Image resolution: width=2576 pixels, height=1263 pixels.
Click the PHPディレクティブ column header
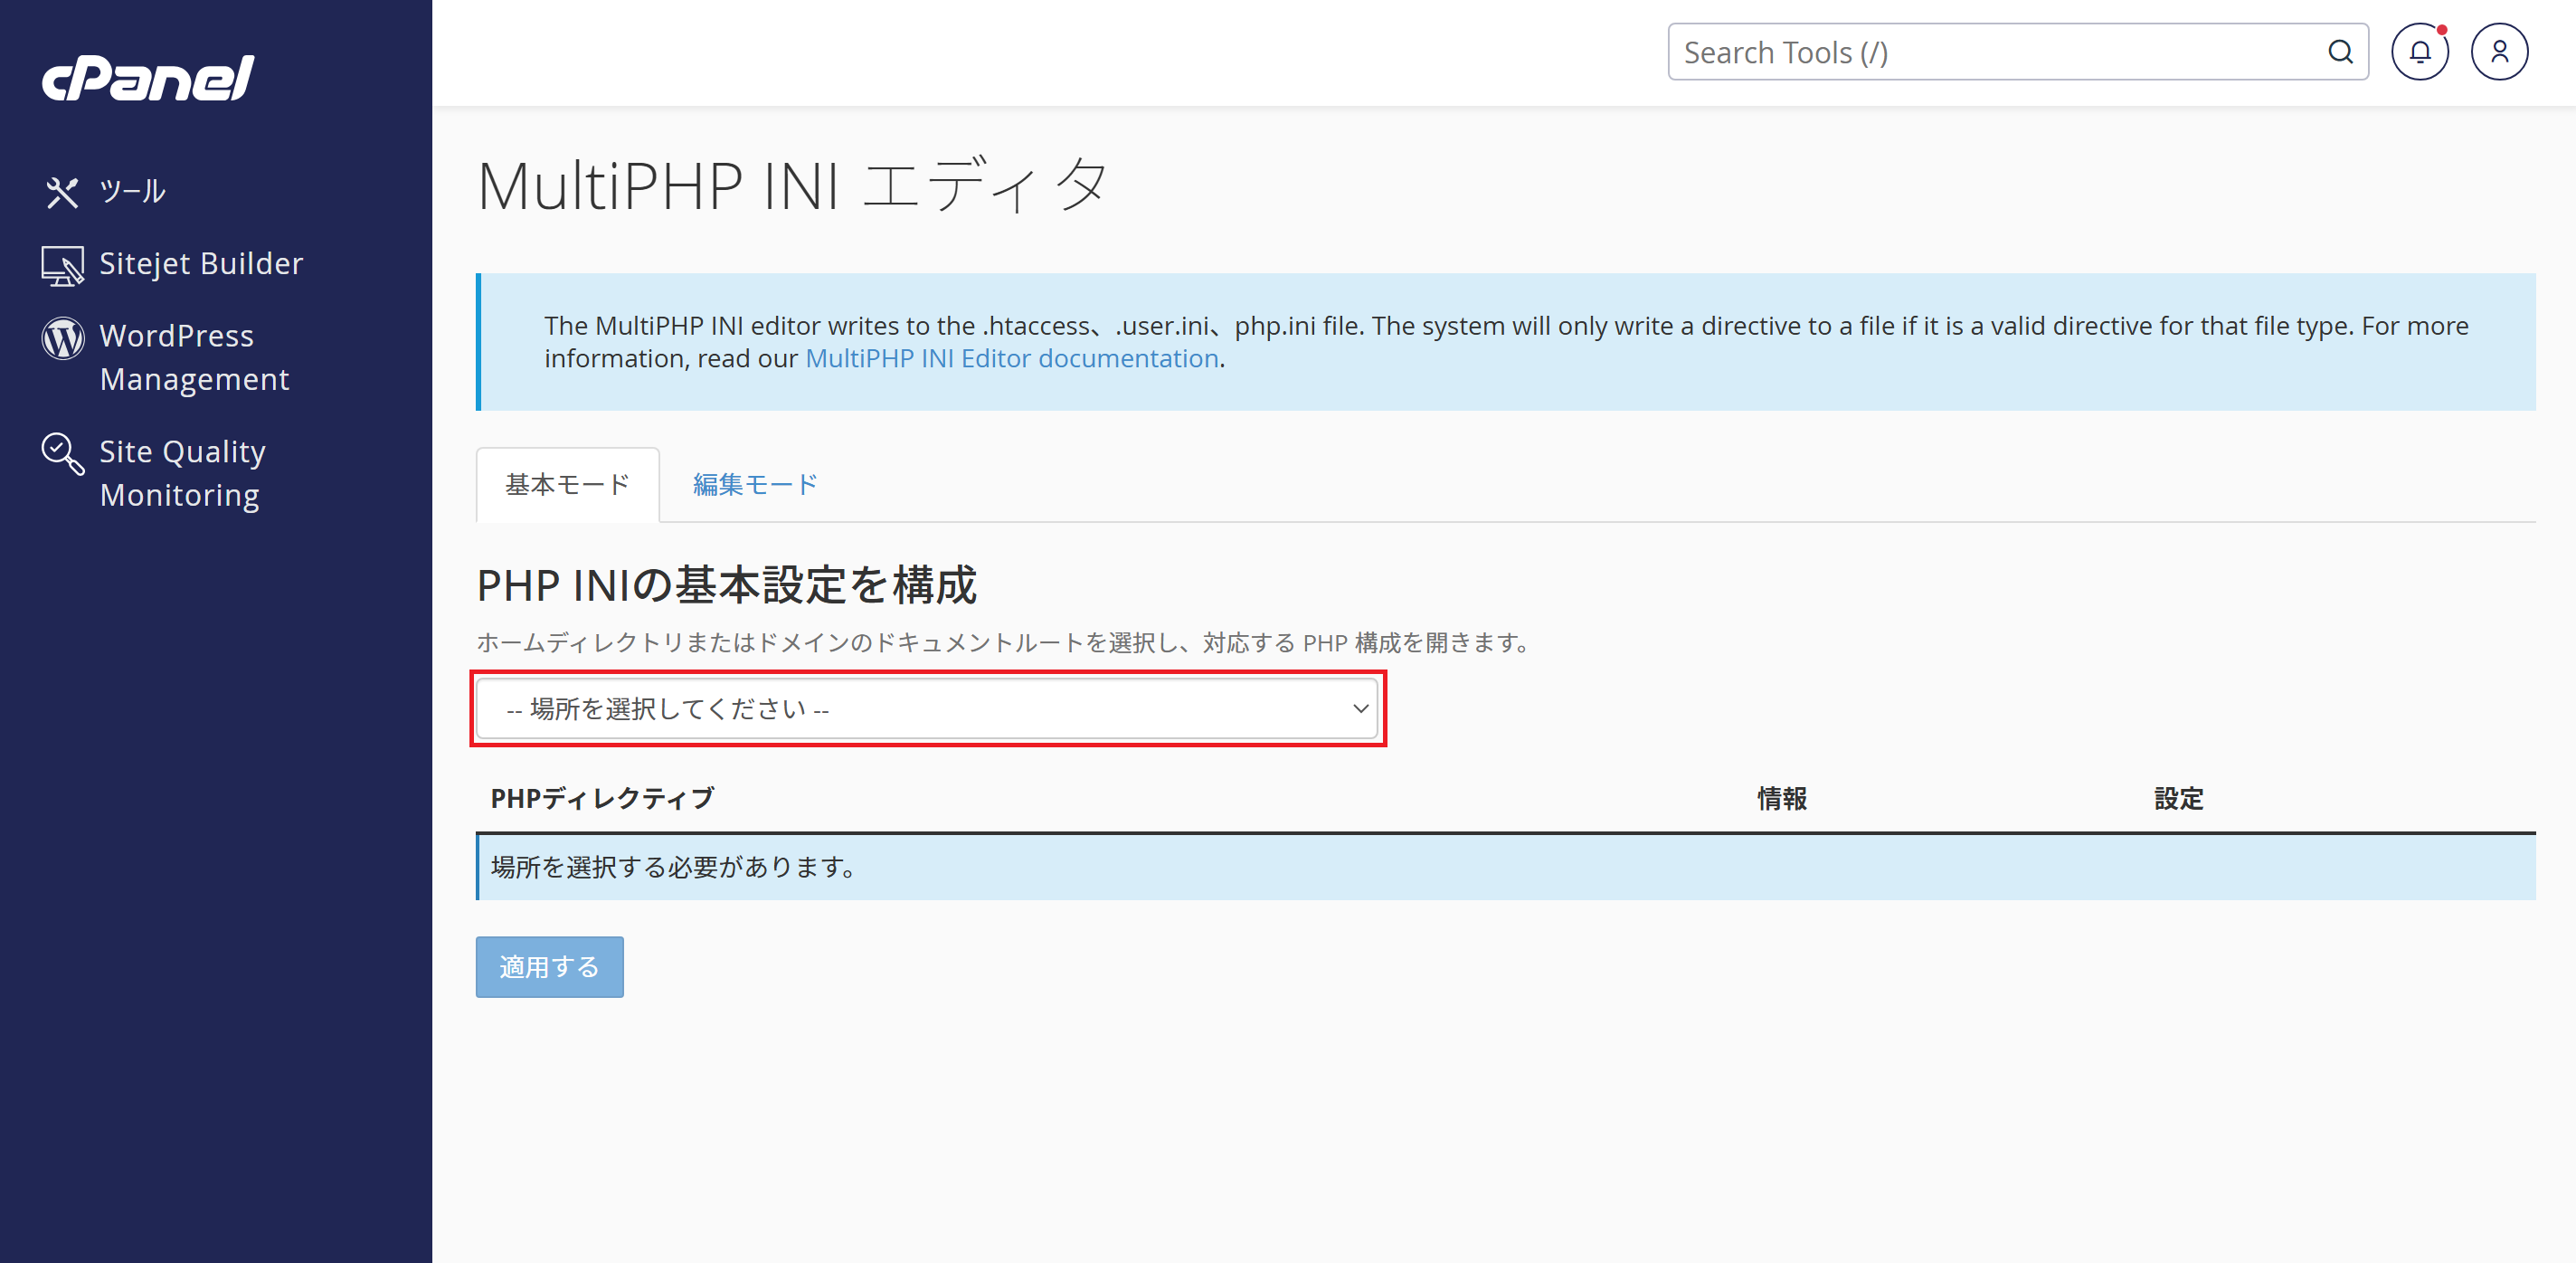click(x=602, y=799)
